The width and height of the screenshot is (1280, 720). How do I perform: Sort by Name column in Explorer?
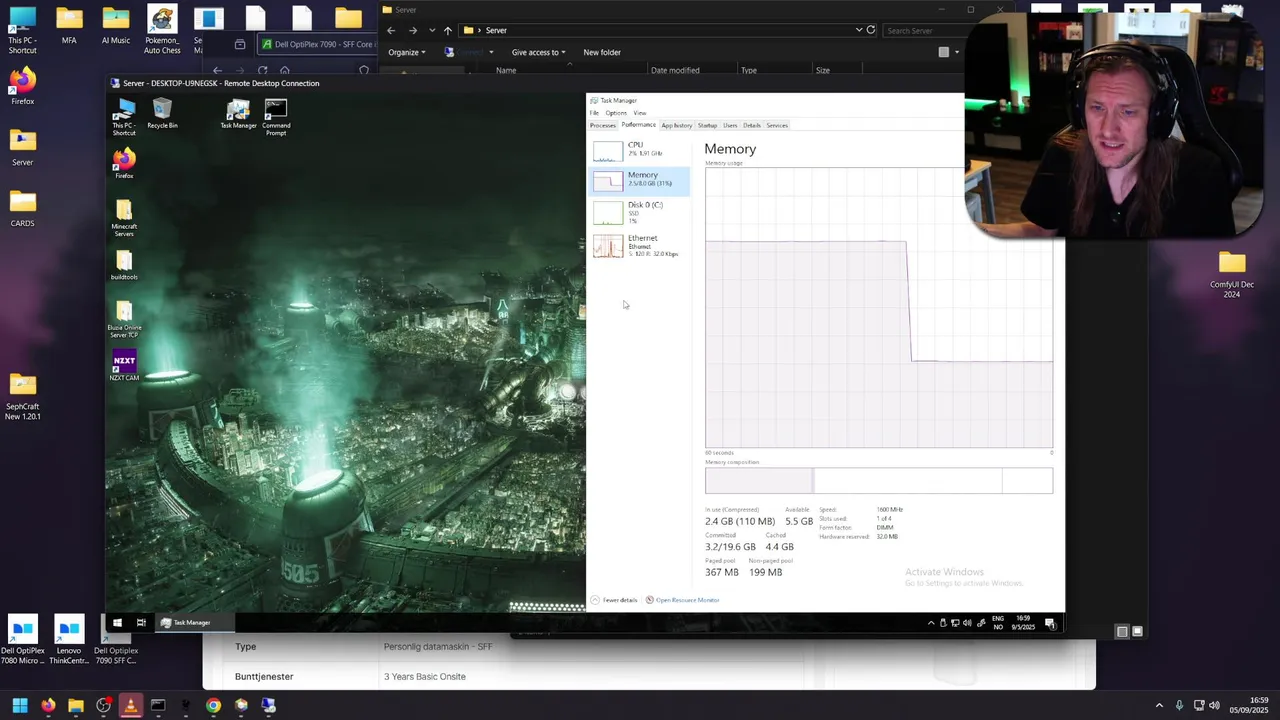tap(506, 70)
